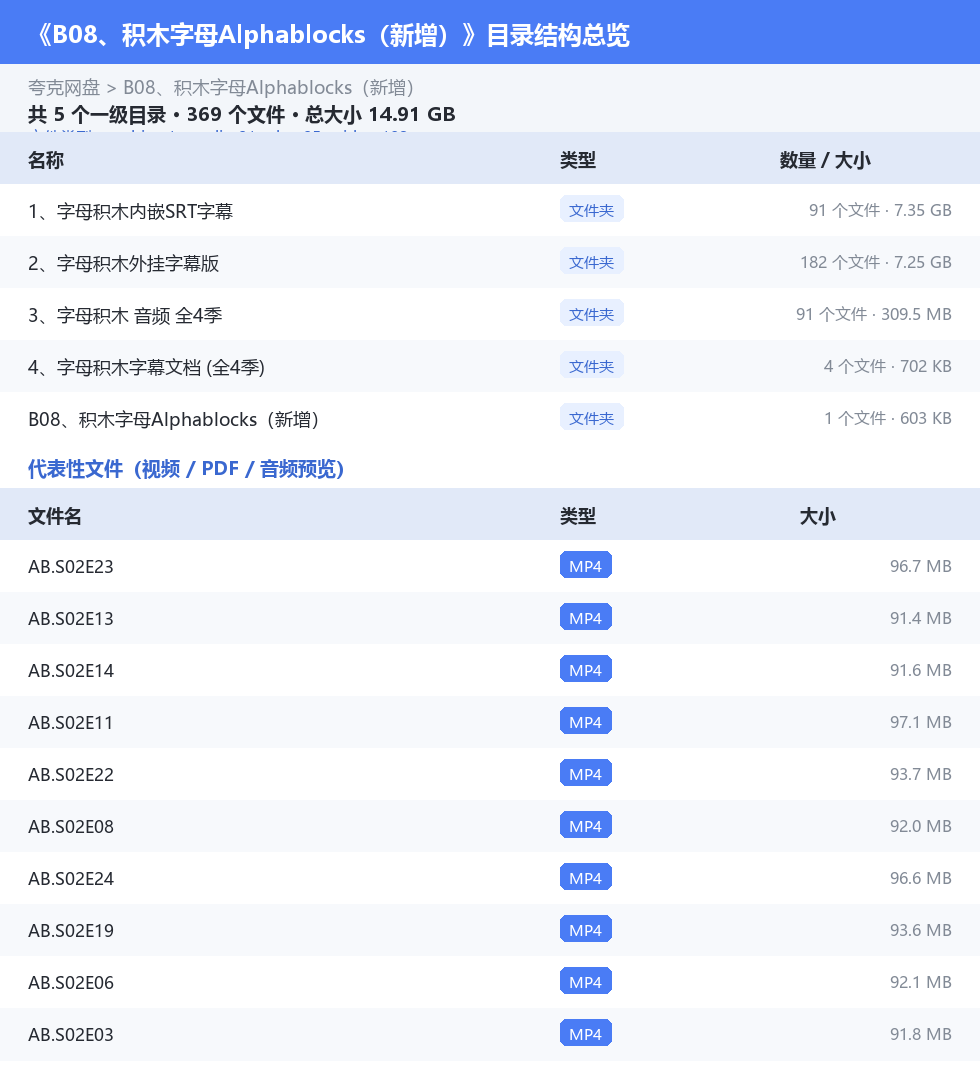
Task: Select the file AB.S02E19
Action: click(71, 930)
